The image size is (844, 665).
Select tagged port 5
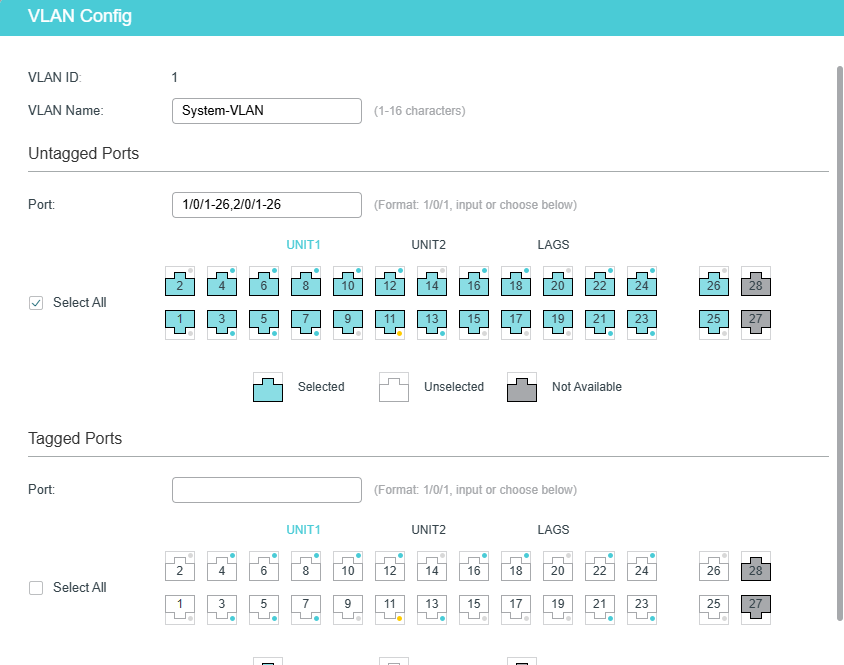coord(264,609)
